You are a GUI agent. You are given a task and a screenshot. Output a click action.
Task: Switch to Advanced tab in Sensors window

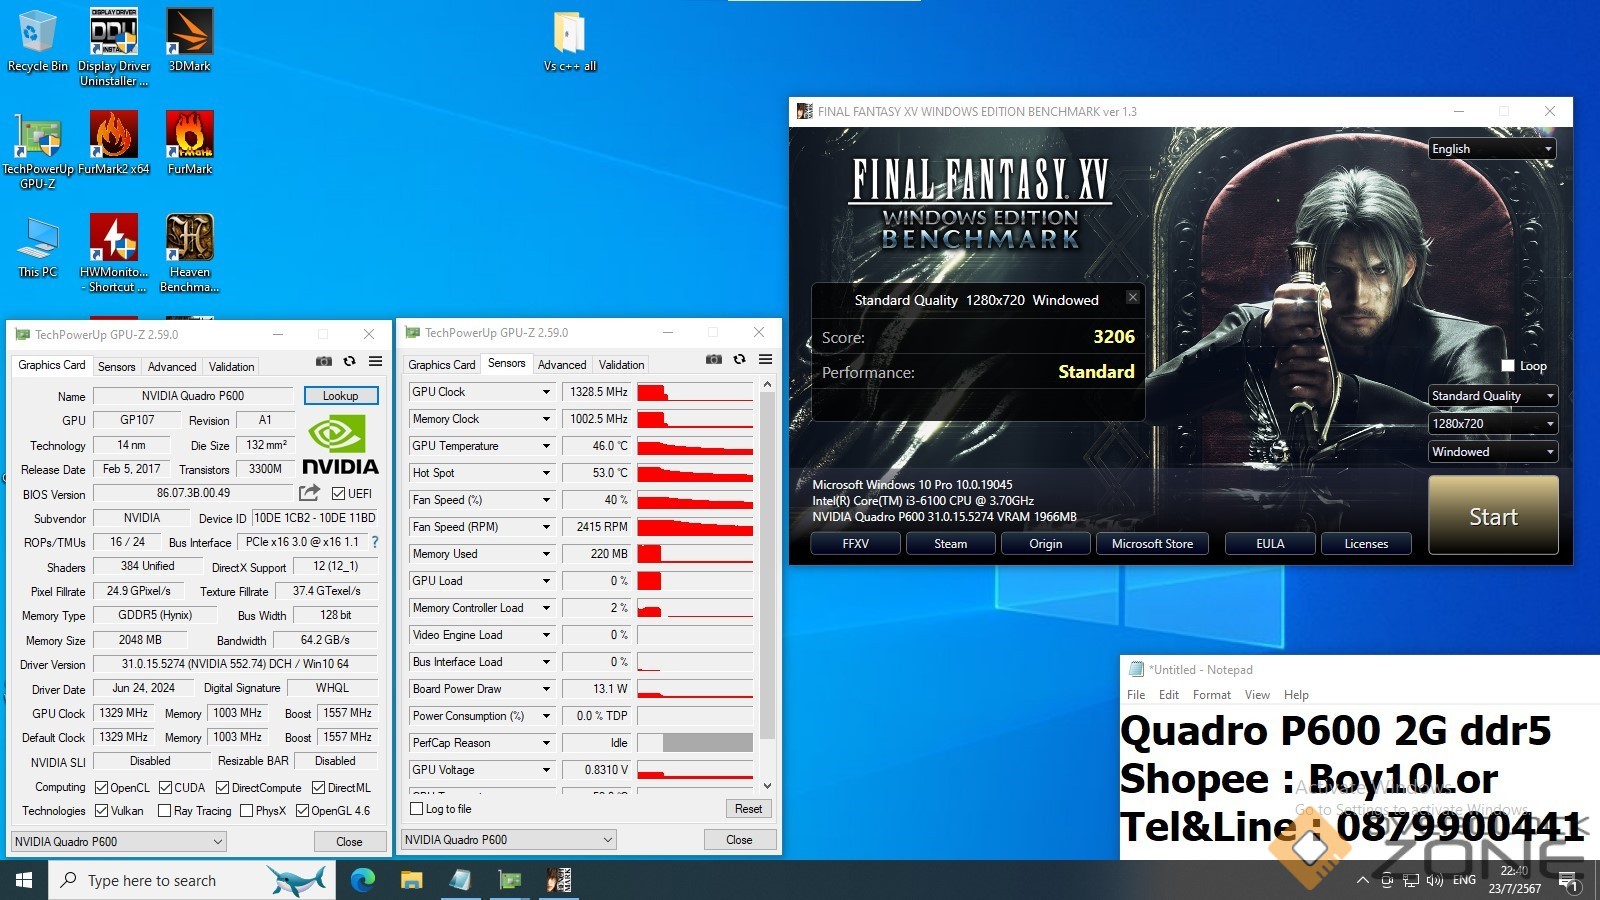562,365
